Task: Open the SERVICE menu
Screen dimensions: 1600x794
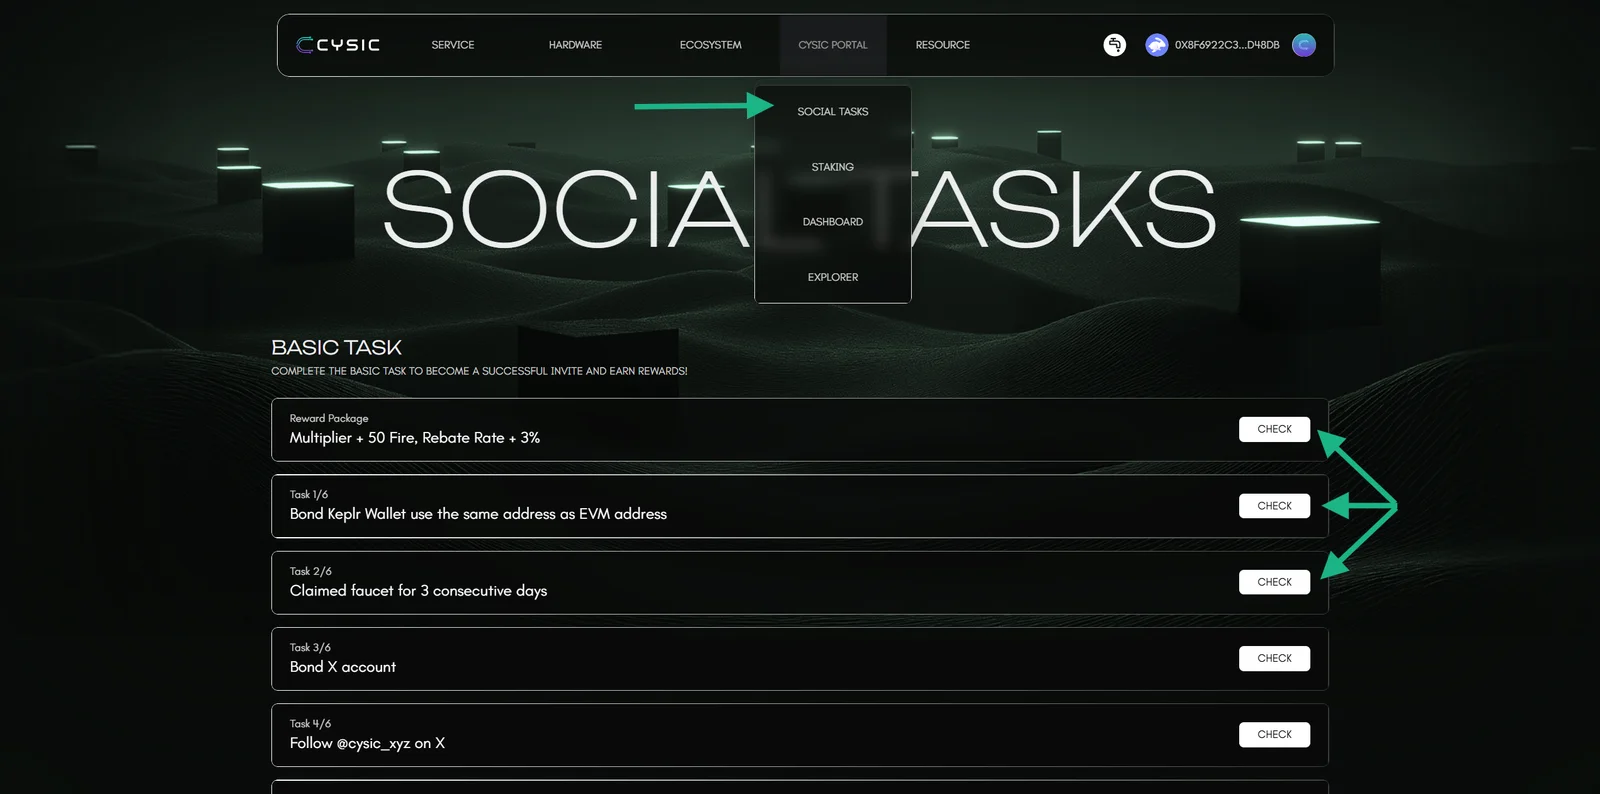Action: (453, 45)
